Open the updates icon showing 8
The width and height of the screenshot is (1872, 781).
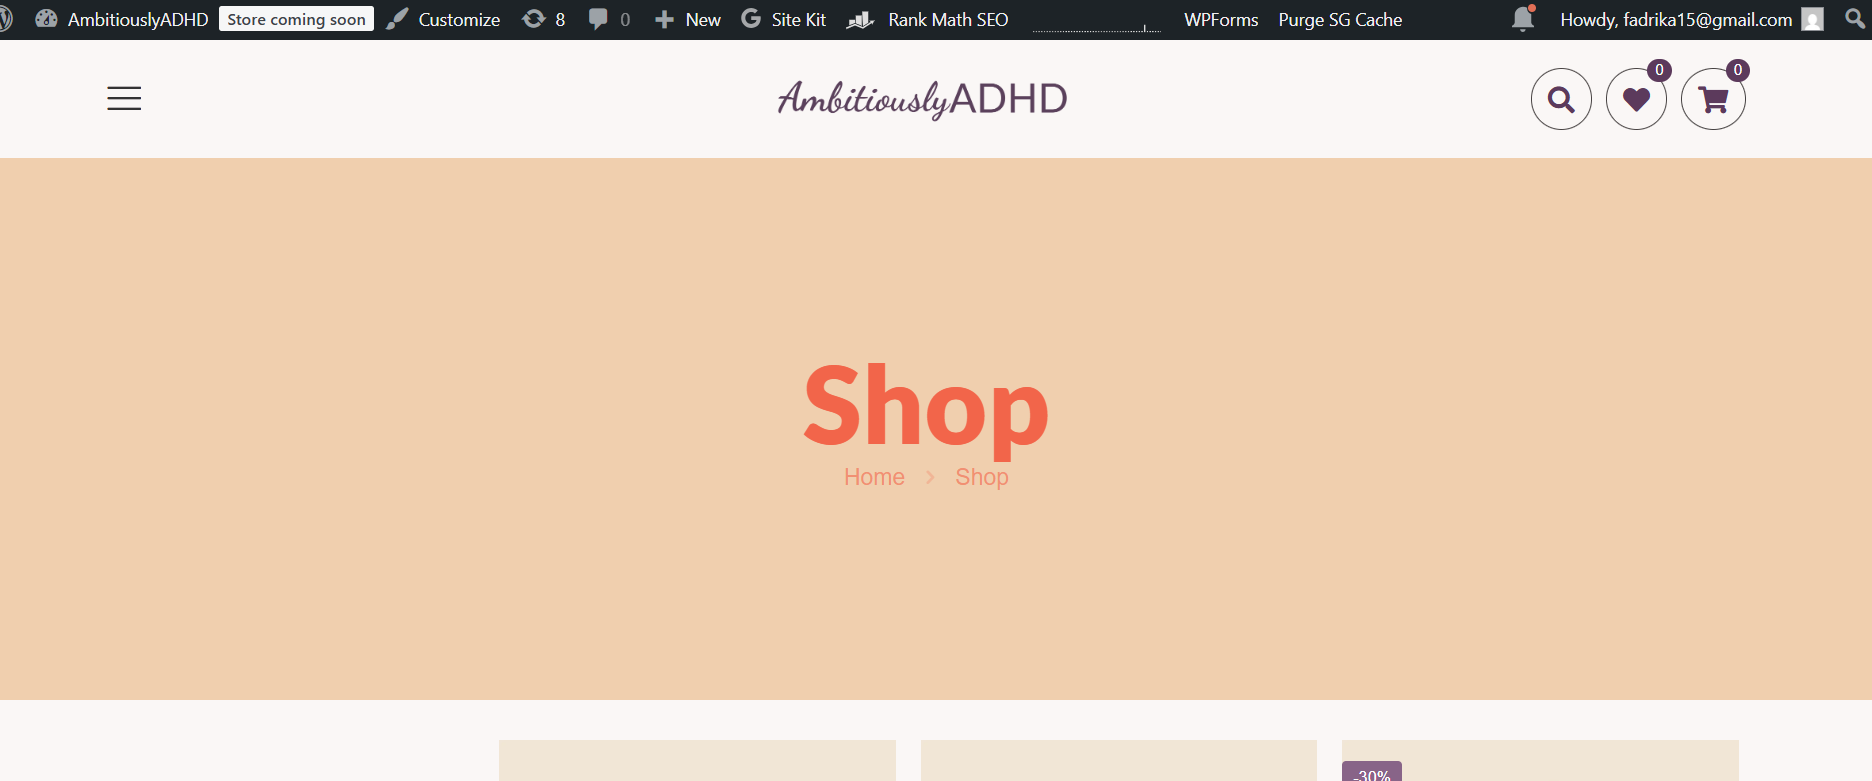[544, 19]
